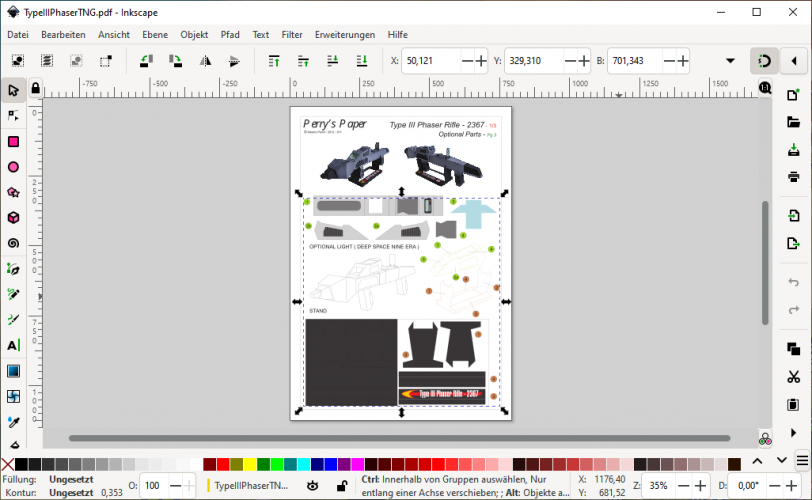
Task: Pick the bright red palette swatch
Action: pos(223,464)
